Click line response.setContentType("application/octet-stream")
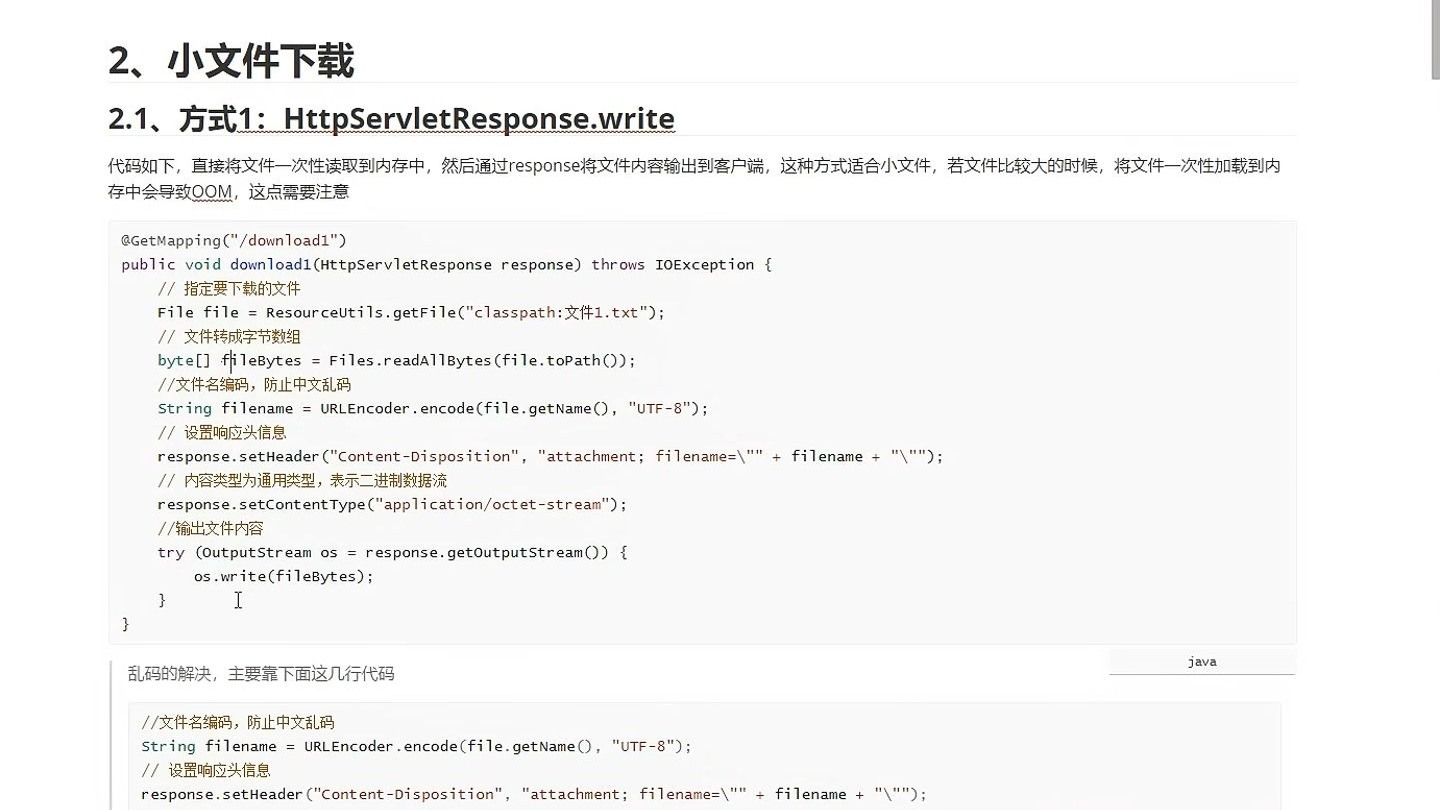1440x810 pixels. (392, 504)
